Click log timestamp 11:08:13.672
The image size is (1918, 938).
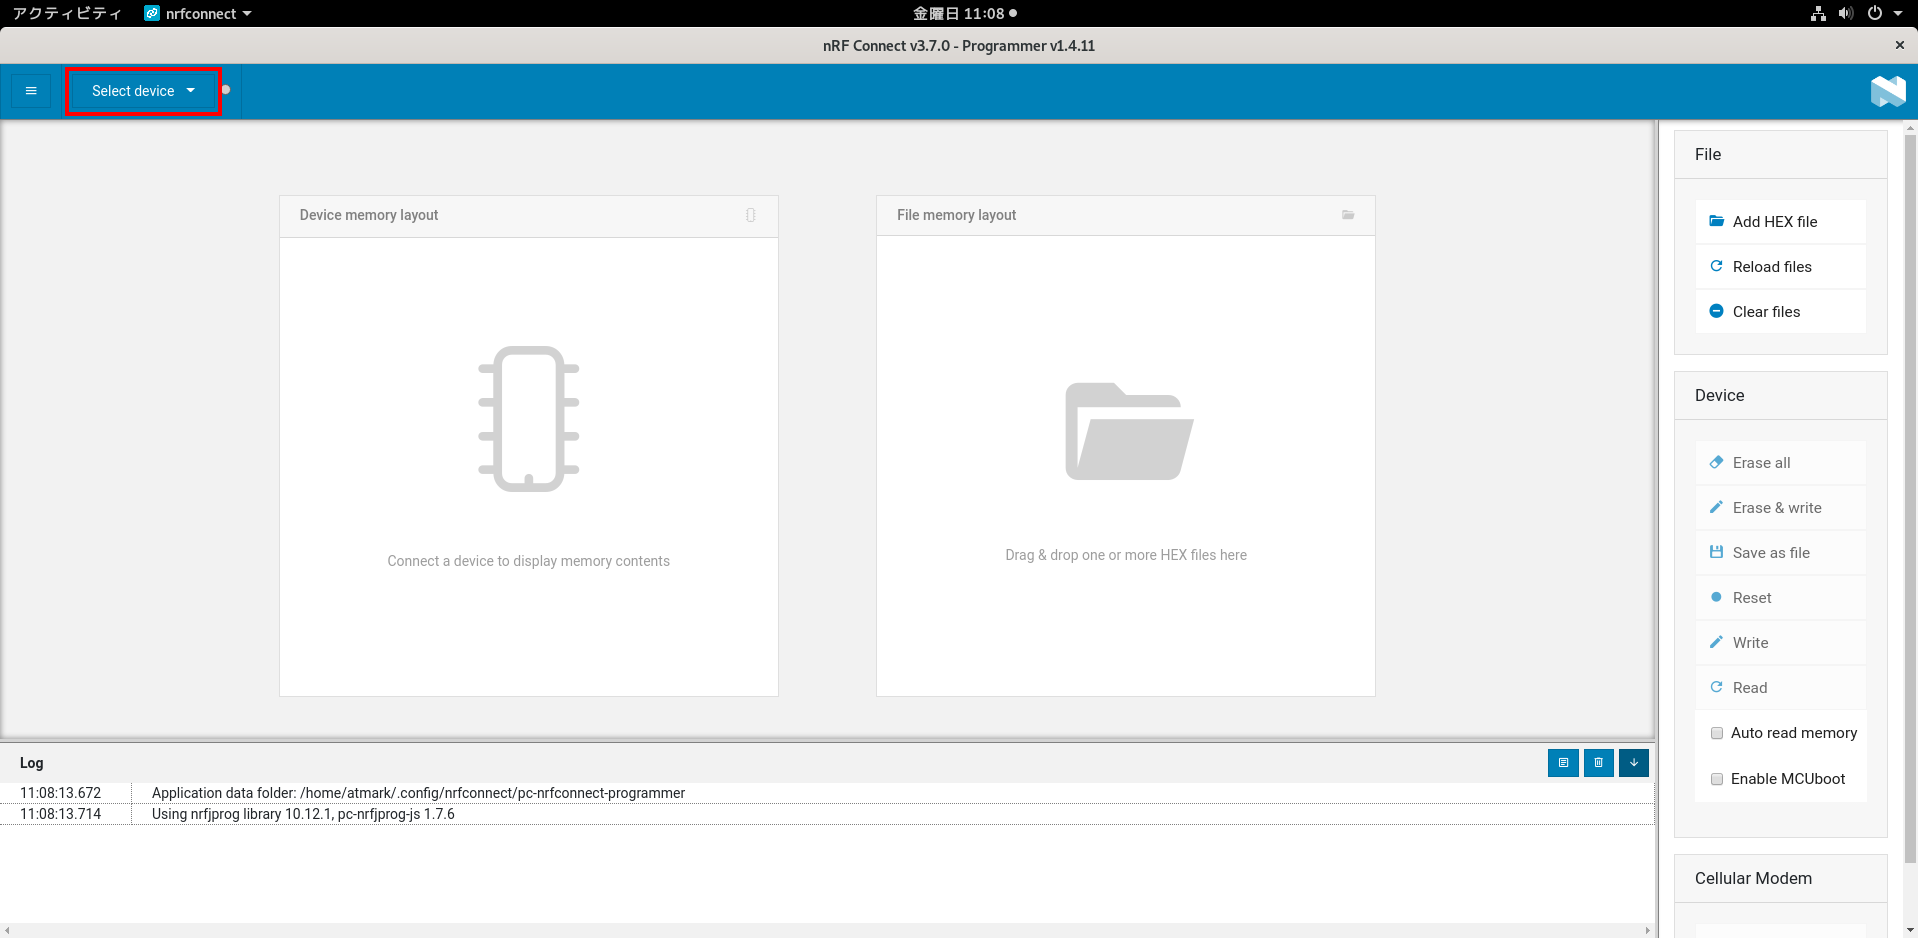(61, 793)
